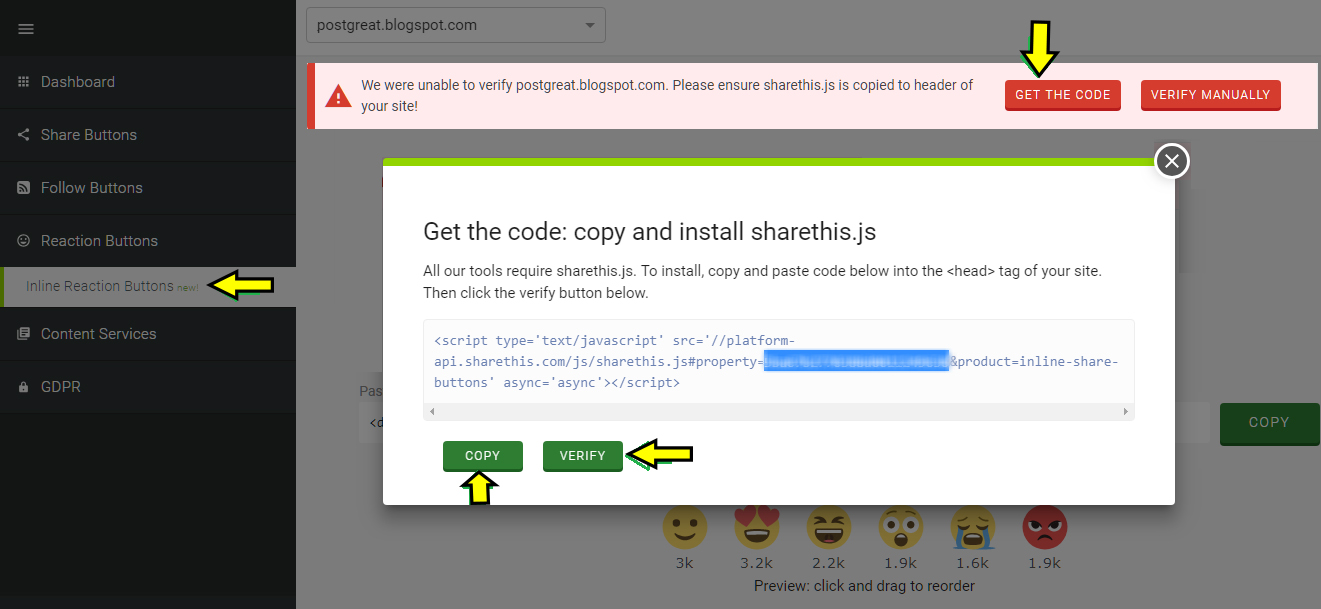Click the 1.6k reaction count

click(972, 563)
